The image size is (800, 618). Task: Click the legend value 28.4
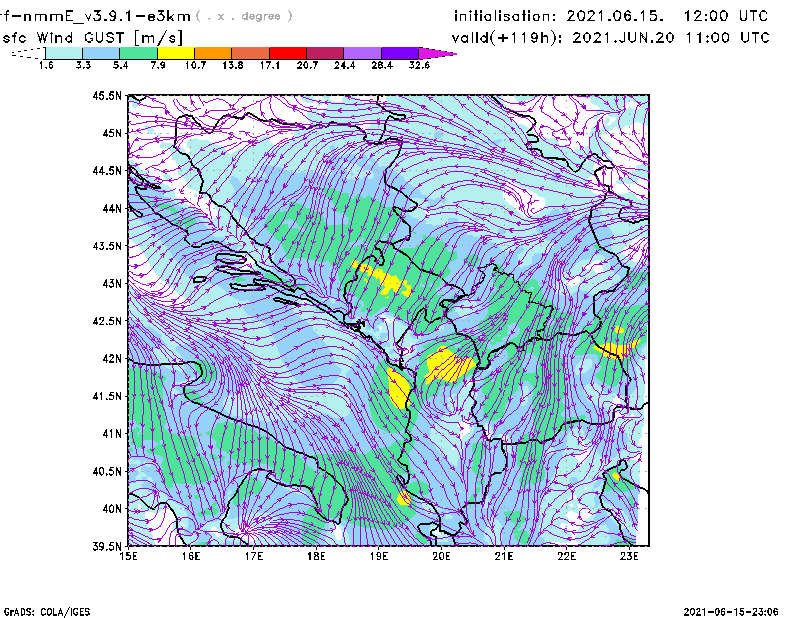382,65
